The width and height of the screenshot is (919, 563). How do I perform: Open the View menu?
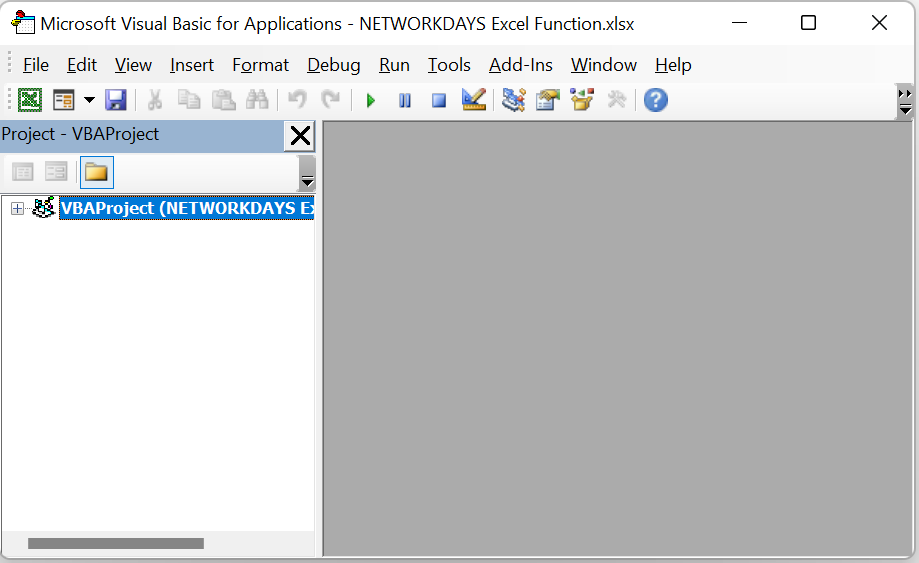pyautogui.click(x=133, y=65)
